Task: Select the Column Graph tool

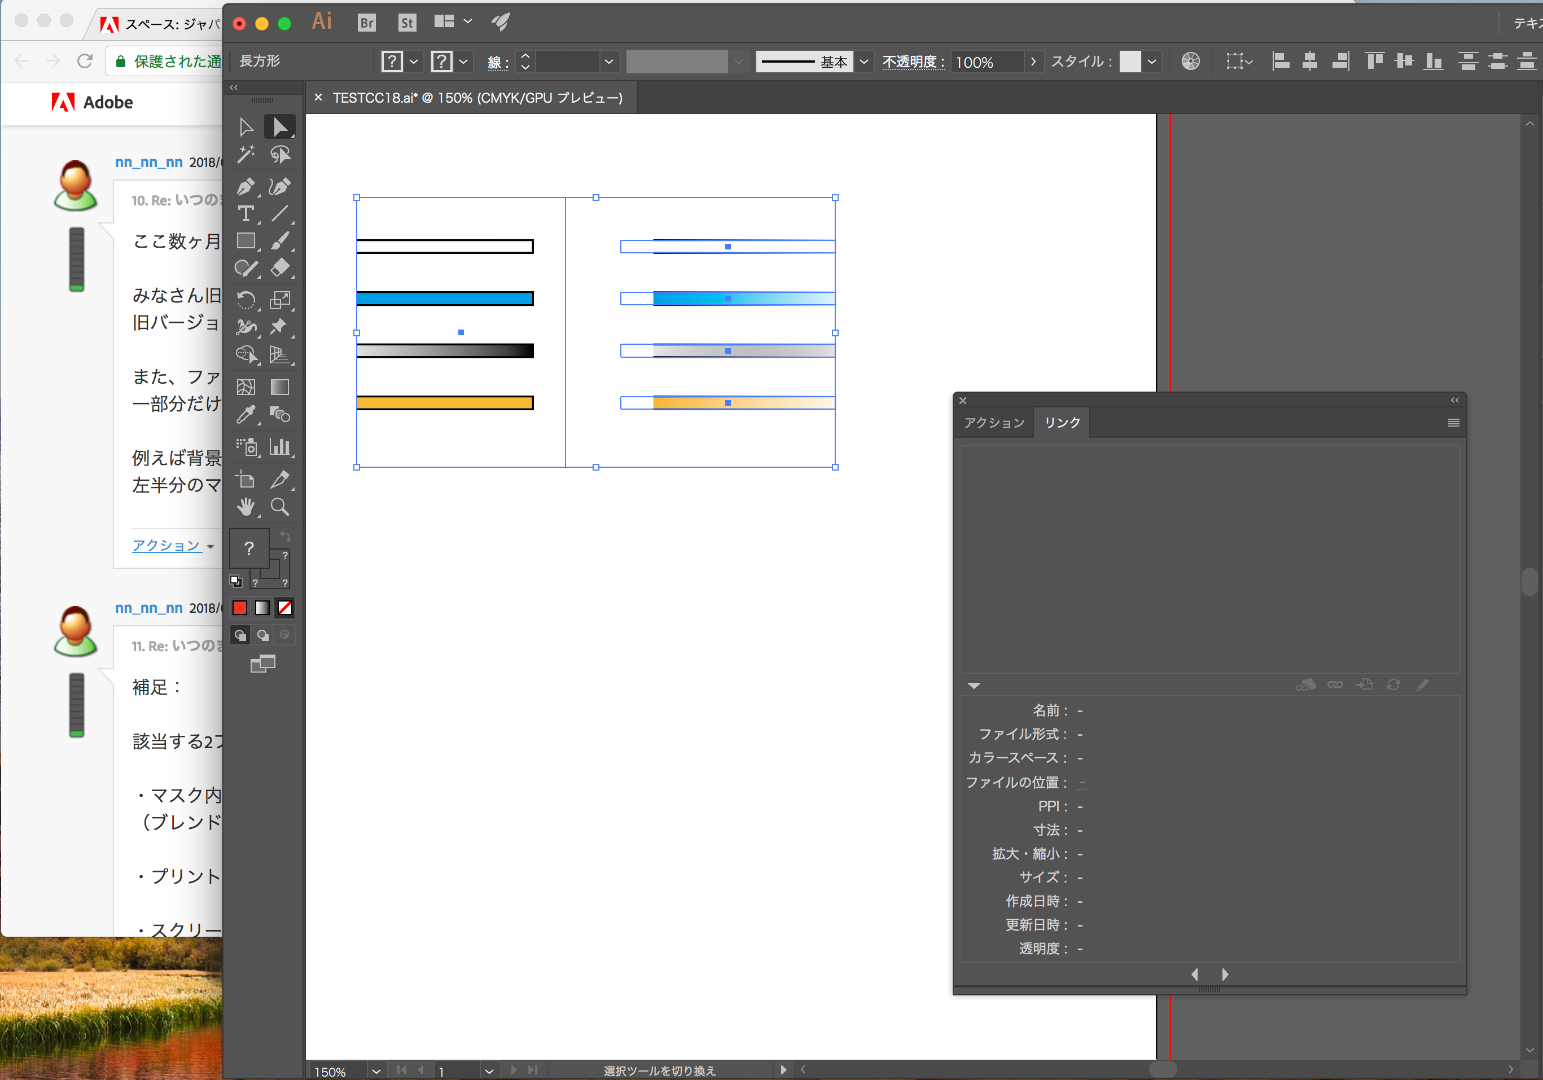Action: tap(280, 447)
